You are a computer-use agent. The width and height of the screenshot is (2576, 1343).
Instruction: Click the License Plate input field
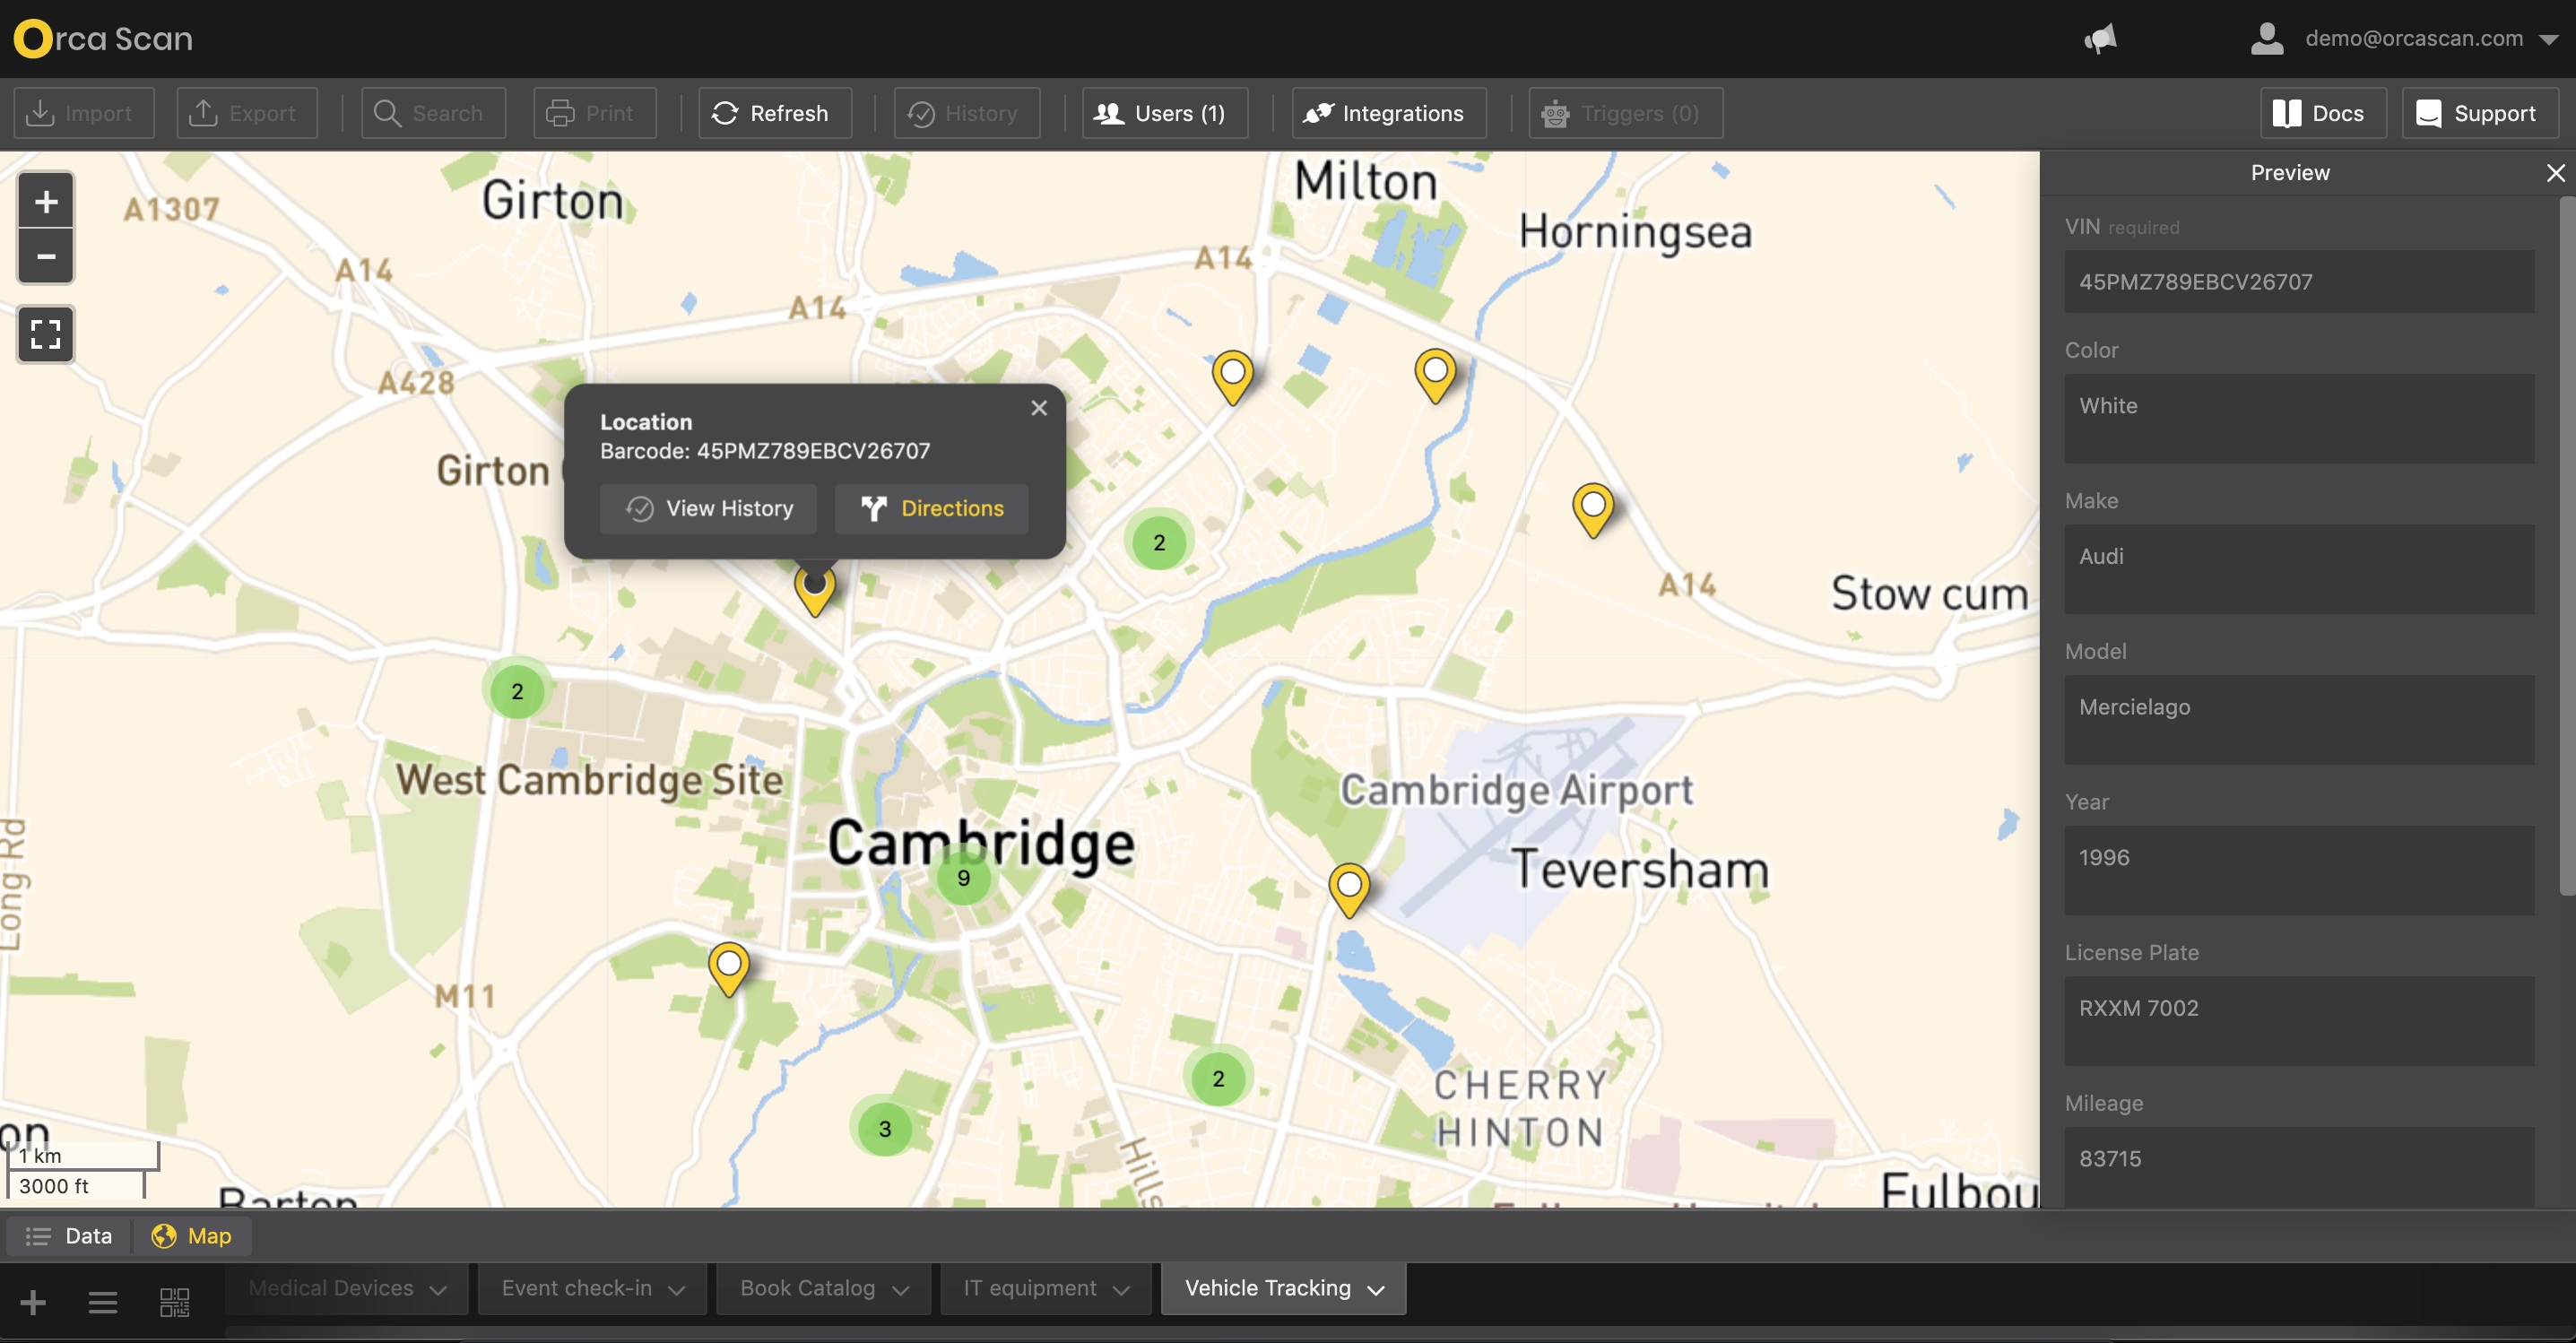(2299, 1020)
